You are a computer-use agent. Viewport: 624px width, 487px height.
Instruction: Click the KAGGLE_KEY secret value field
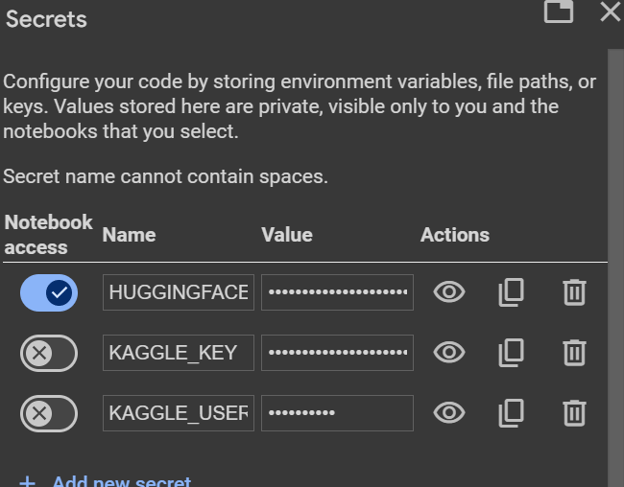[337, 353]
